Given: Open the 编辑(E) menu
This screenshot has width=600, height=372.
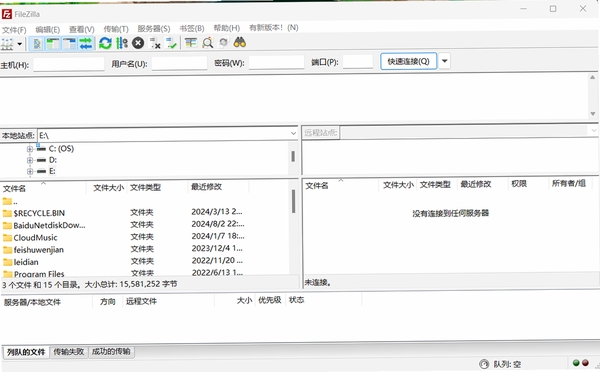Looking at the screenshot, I should [47, 29].
